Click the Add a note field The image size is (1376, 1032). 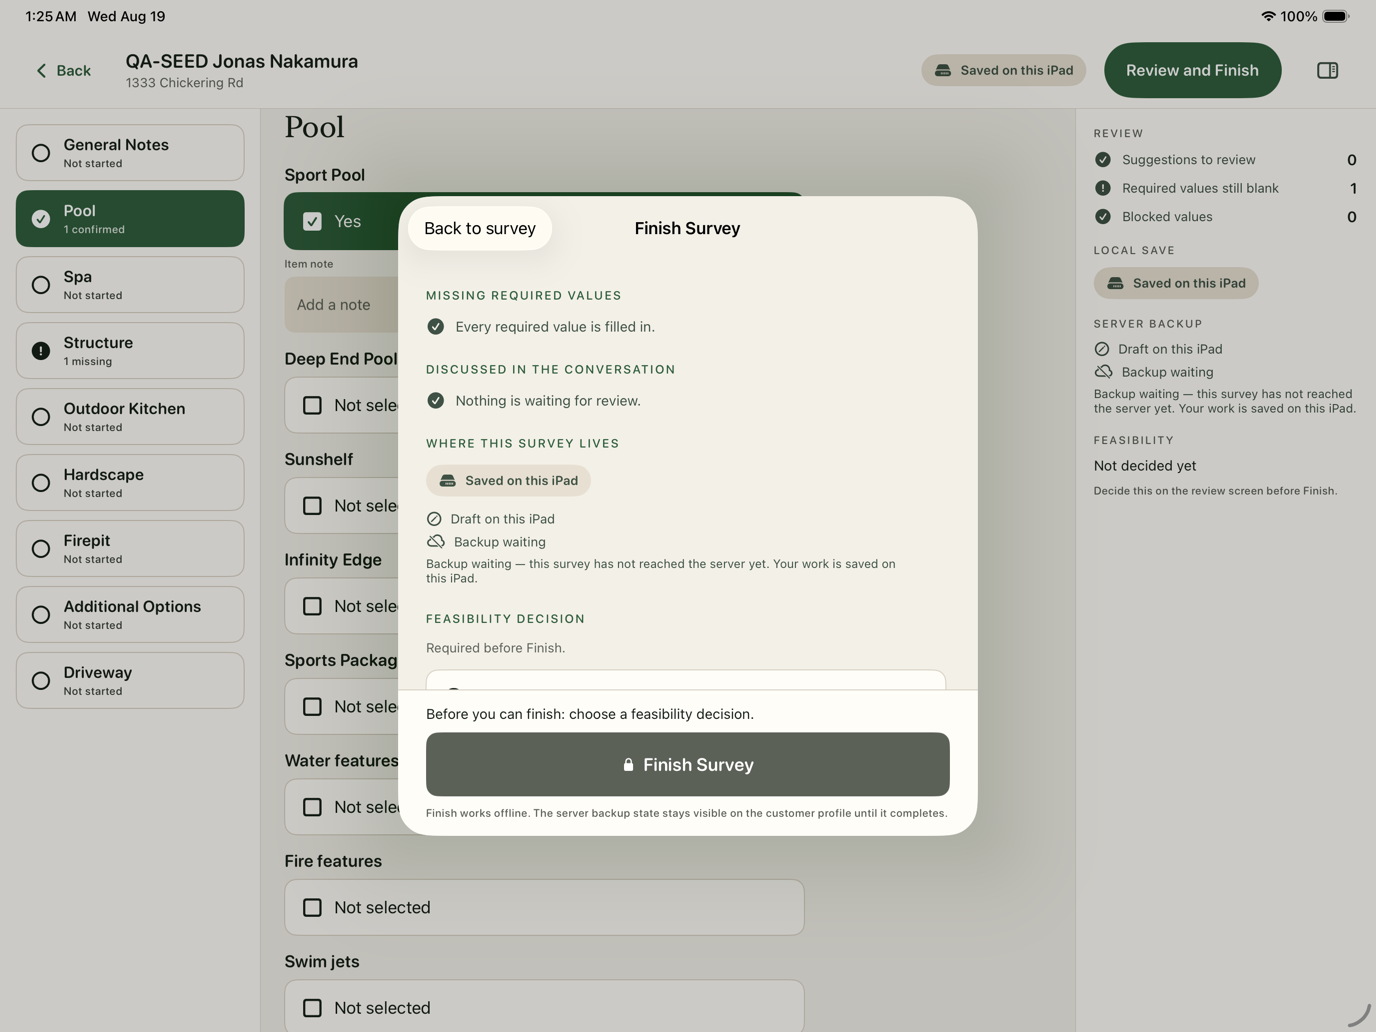342,305
